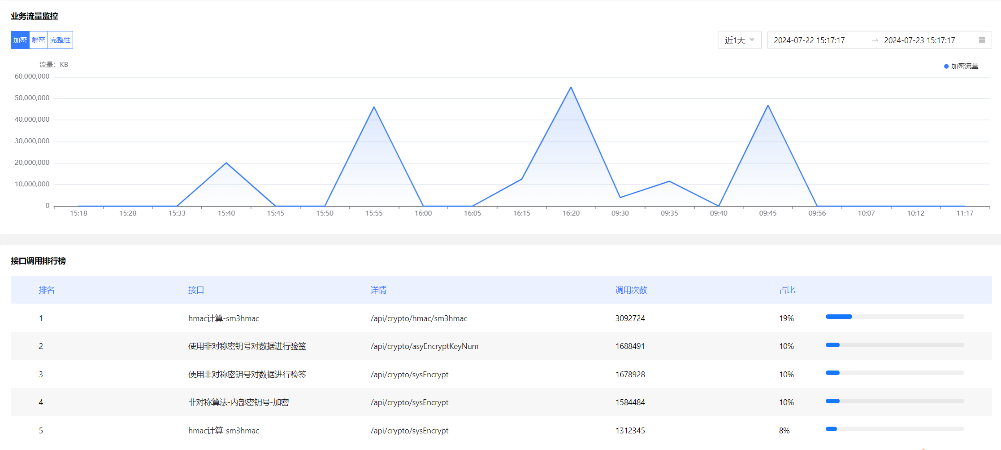Open the calendar icon in date range picker
The image size is (1001, 450).
pos(981,40)
